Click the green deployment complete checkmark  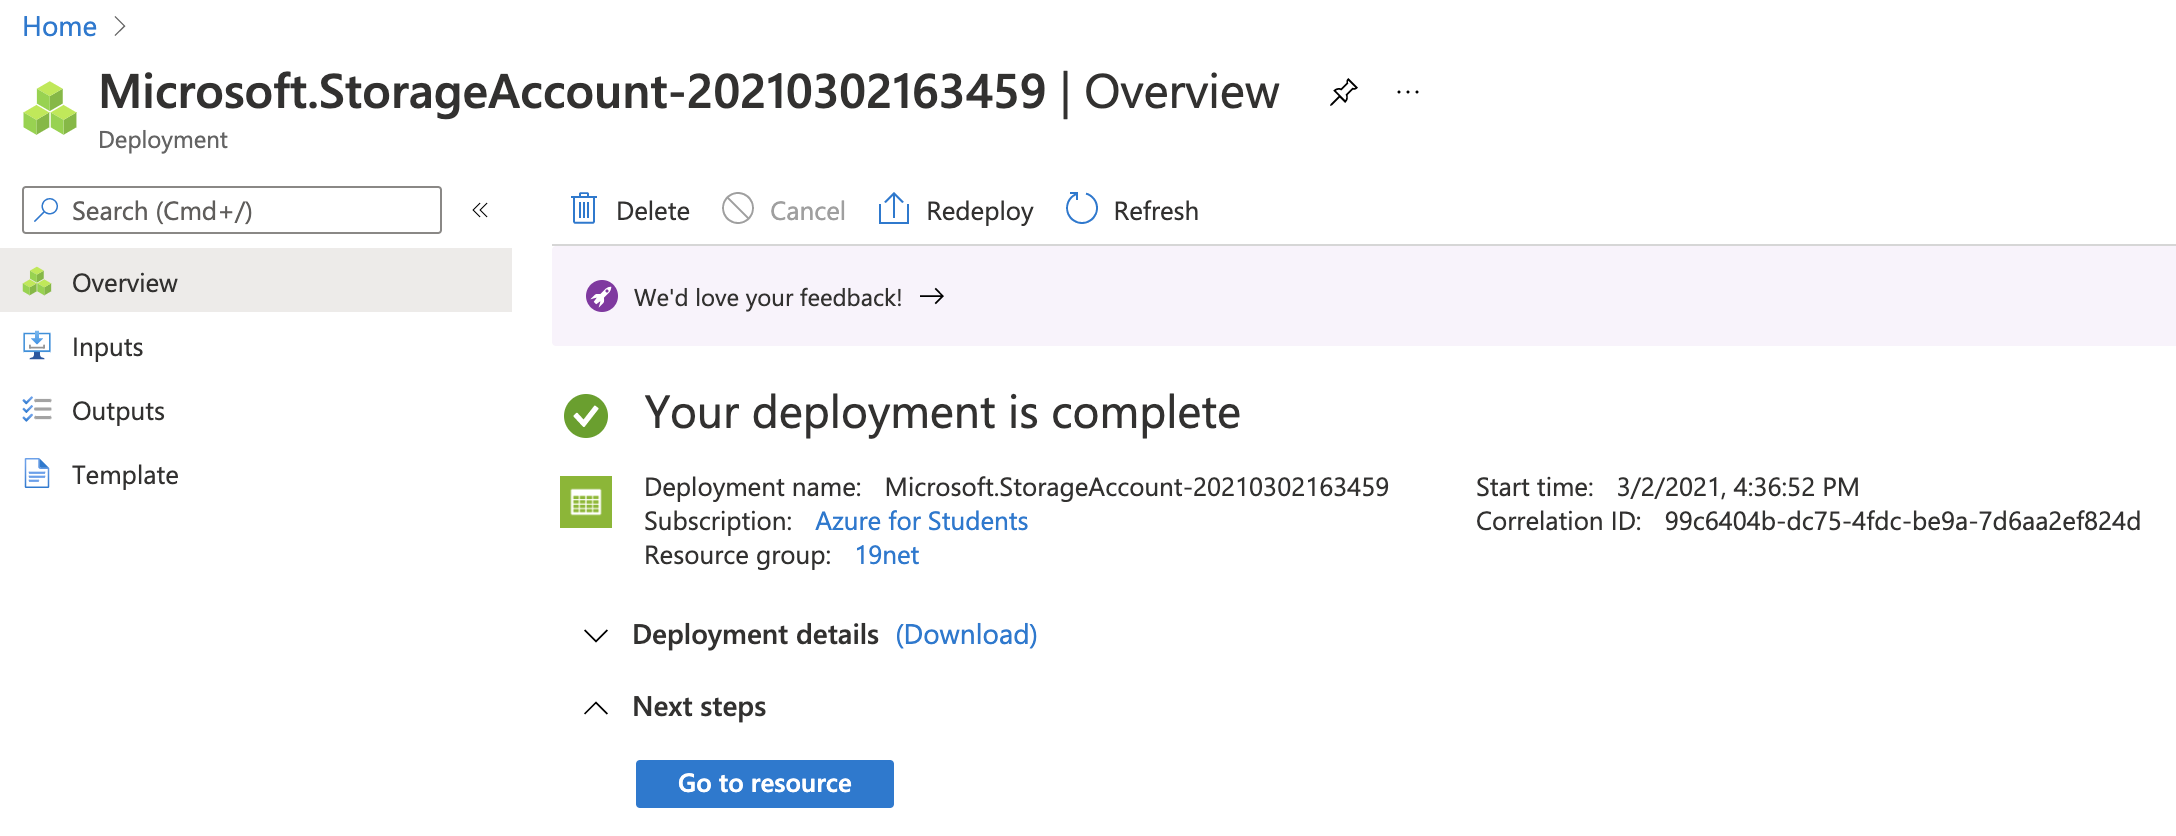click(586, 415)
